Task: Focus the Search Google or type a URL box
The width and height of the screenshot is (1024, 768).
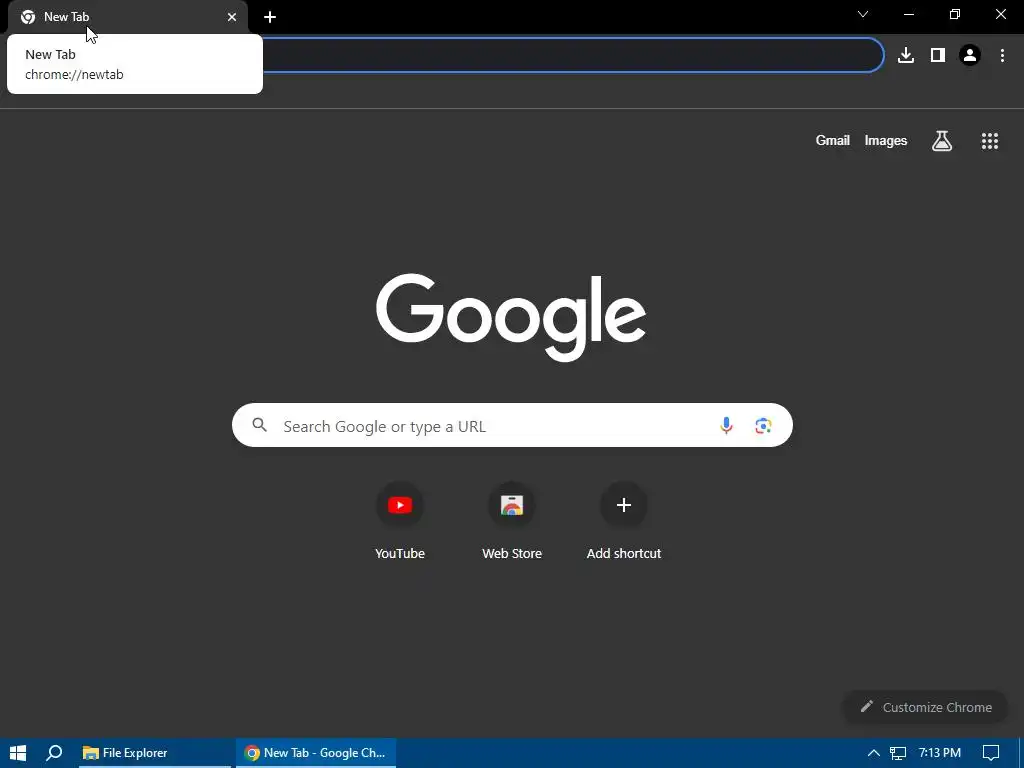Action: click(x=512, y=425)
